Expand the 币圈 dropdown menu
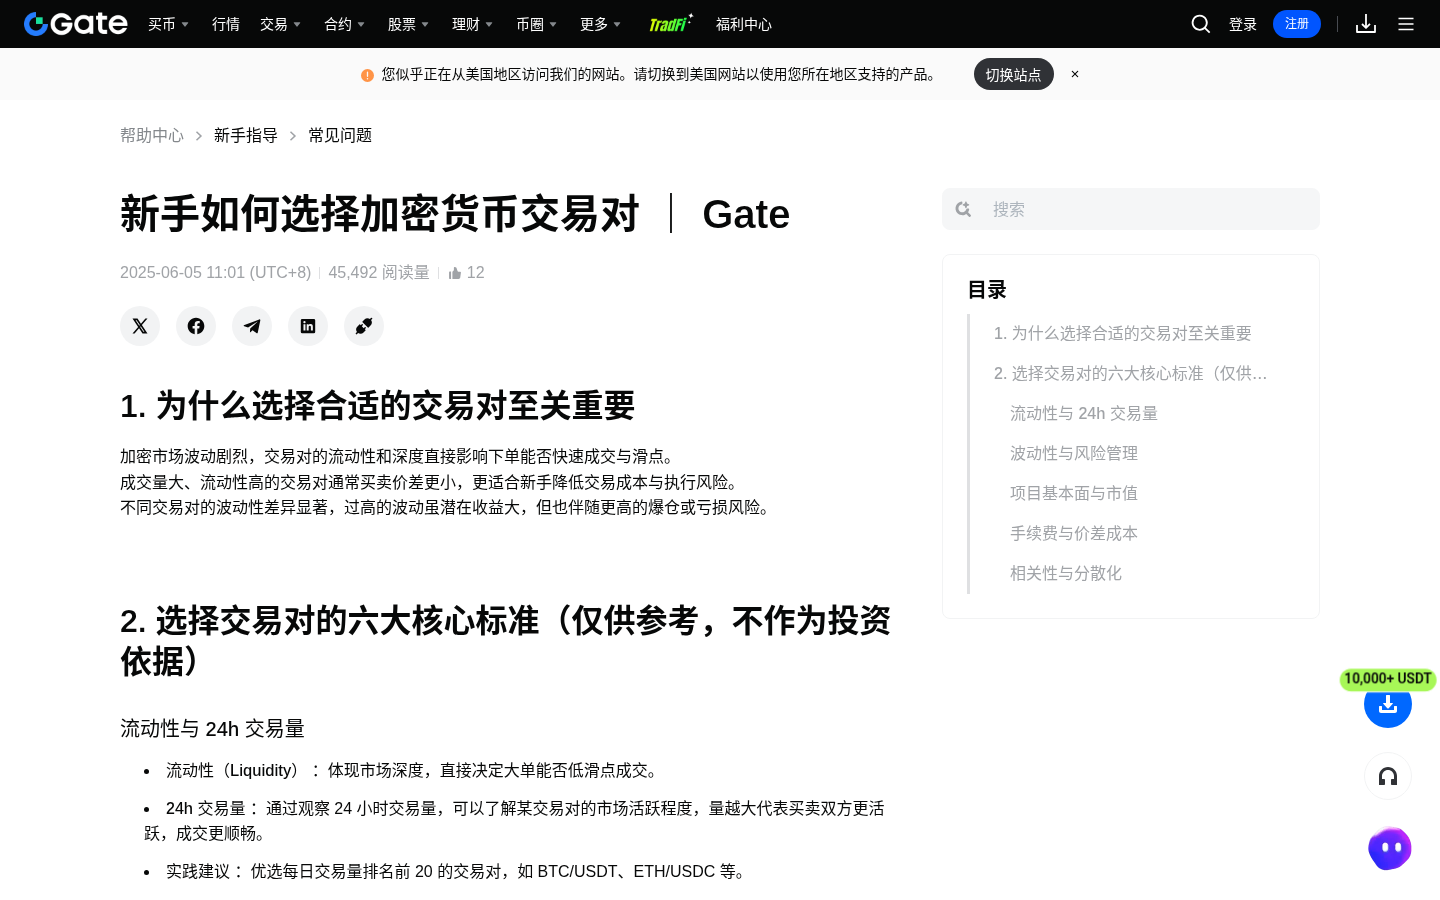Viewport: 1440px width, 900px height. [x=537, y=24]
